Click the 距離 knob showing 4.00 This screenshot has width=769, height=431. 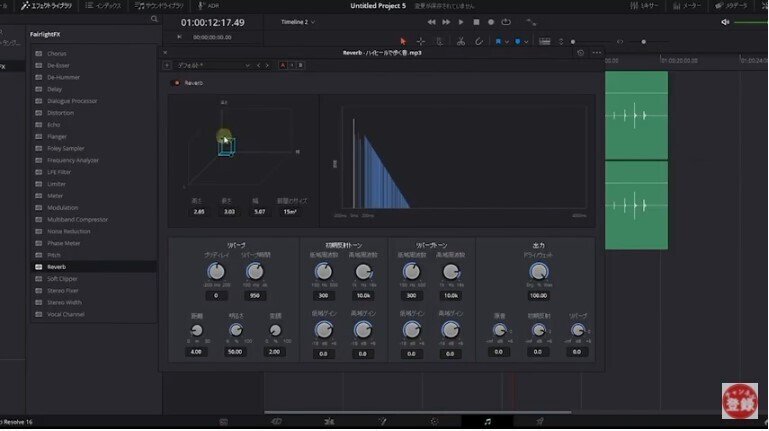pyautogui.click(x=196, y=330)
